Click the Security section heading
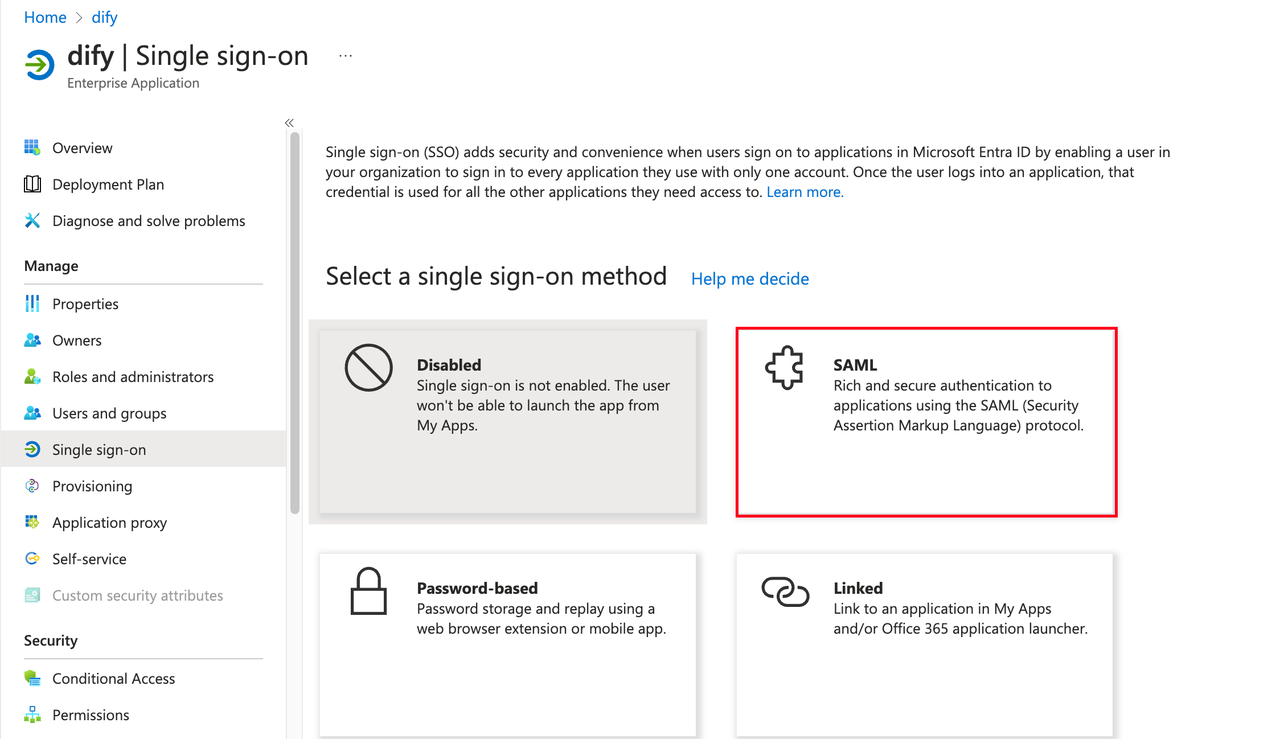The height and width of the screenshot is (739, 1280). 51,640
